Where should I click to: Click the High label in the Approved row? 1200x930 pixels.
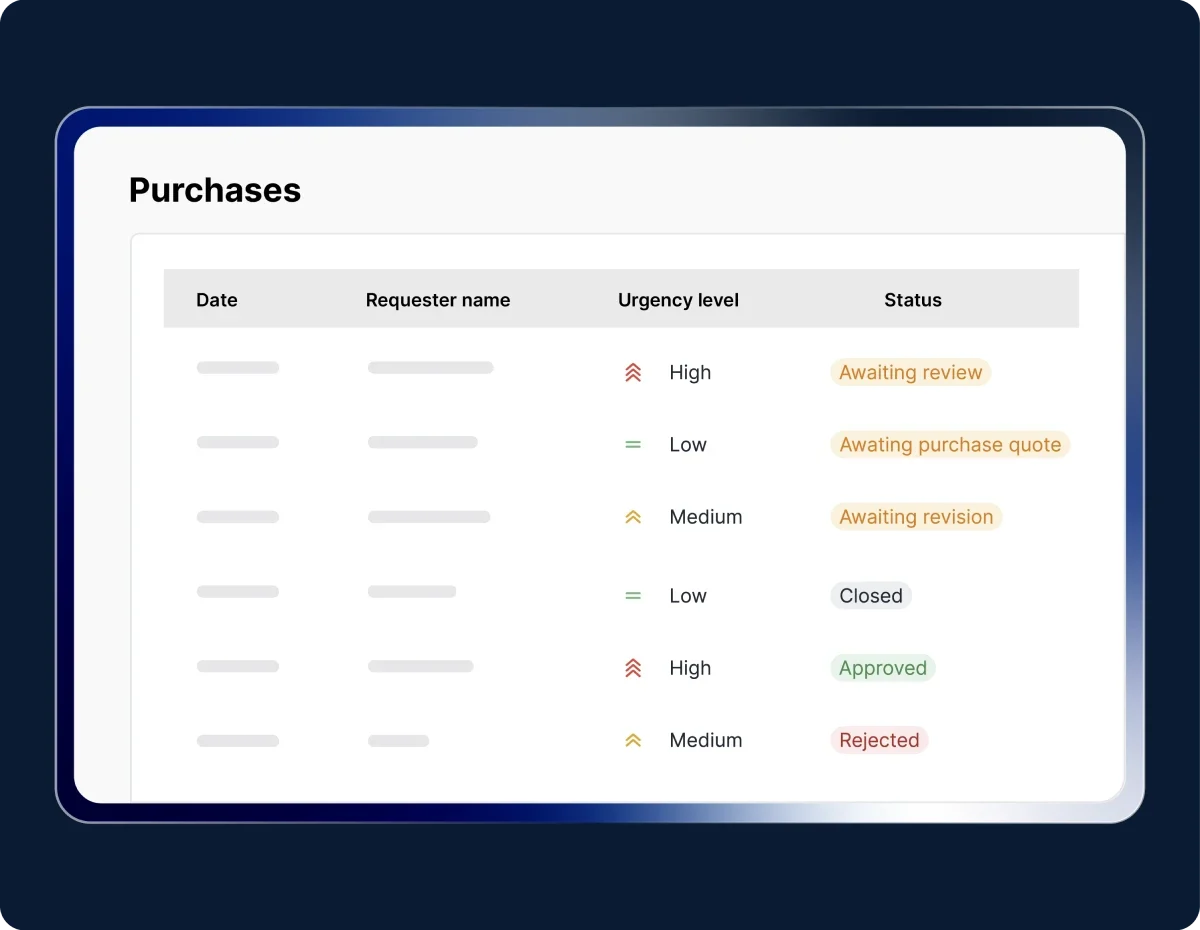coord(690,668)
